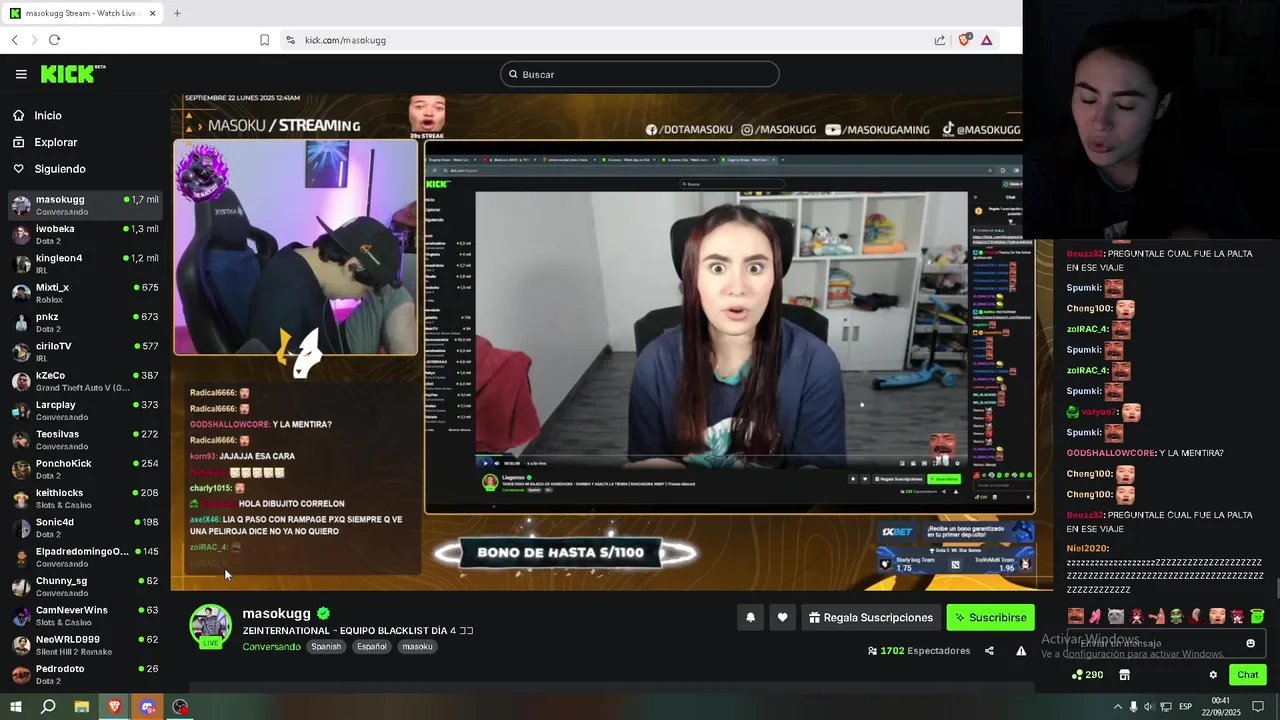This screenshot has height=720, width=1280.
Task: Click Regala Suscripciones button
Action: [871, 618]
